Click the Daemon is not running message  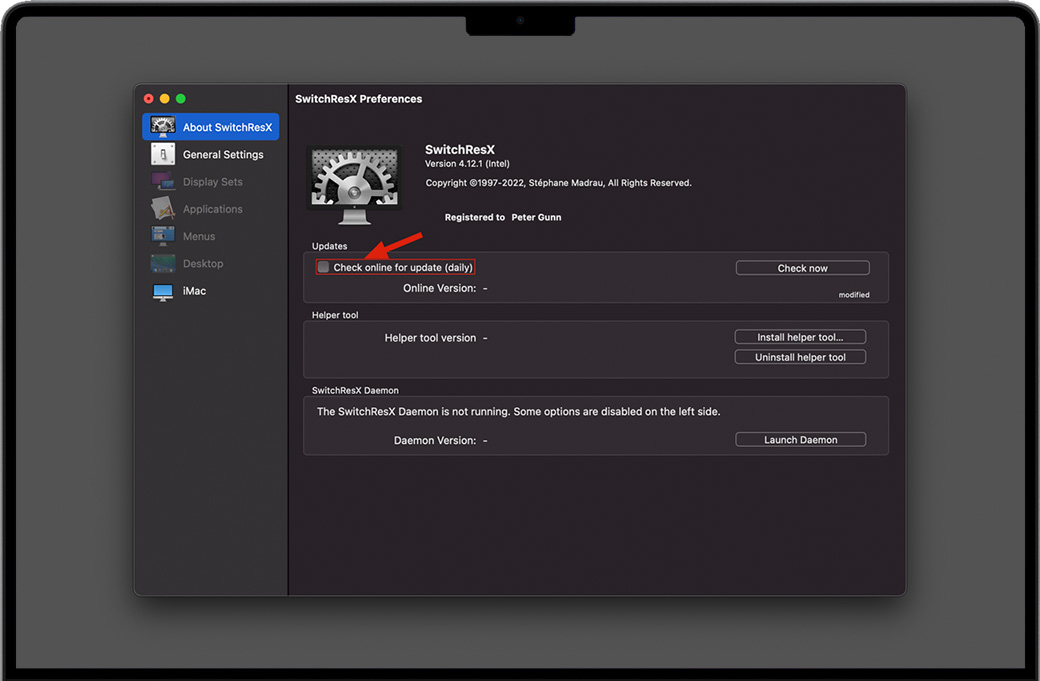(x=518, y=412)
